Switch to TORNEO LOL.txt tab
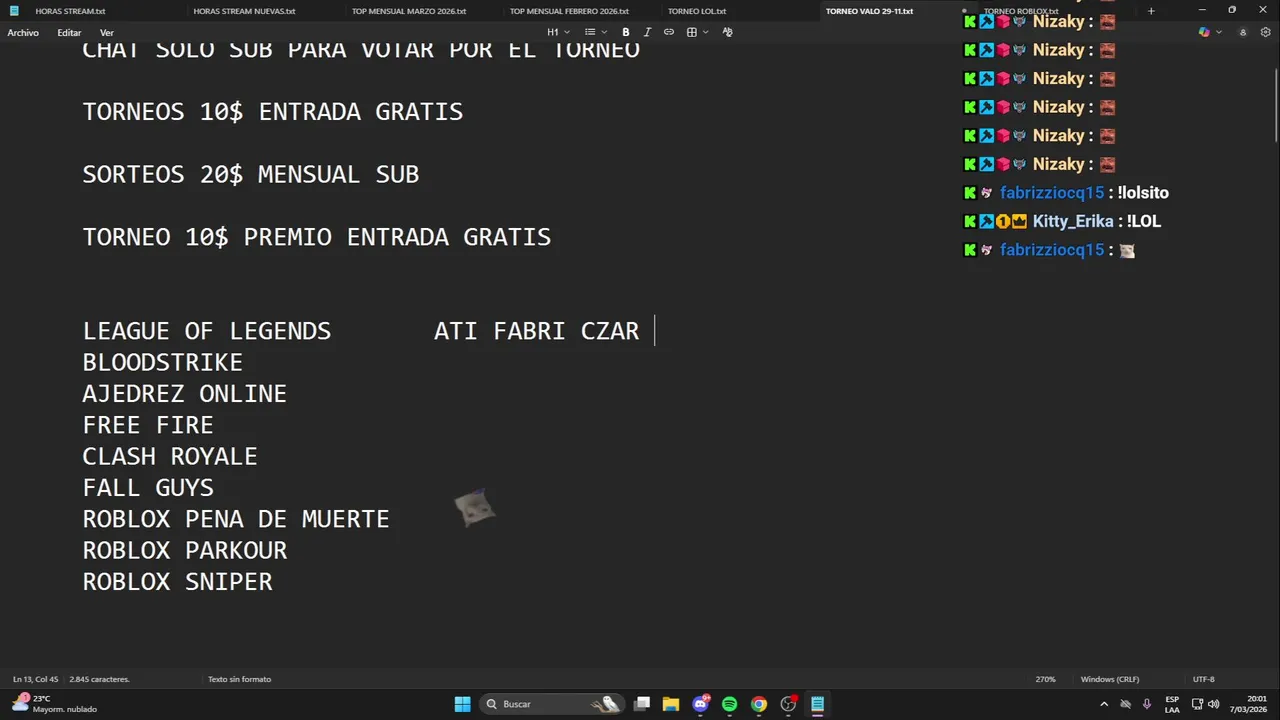The height and width of the screenshot is (720, 1280). (697, 11)
